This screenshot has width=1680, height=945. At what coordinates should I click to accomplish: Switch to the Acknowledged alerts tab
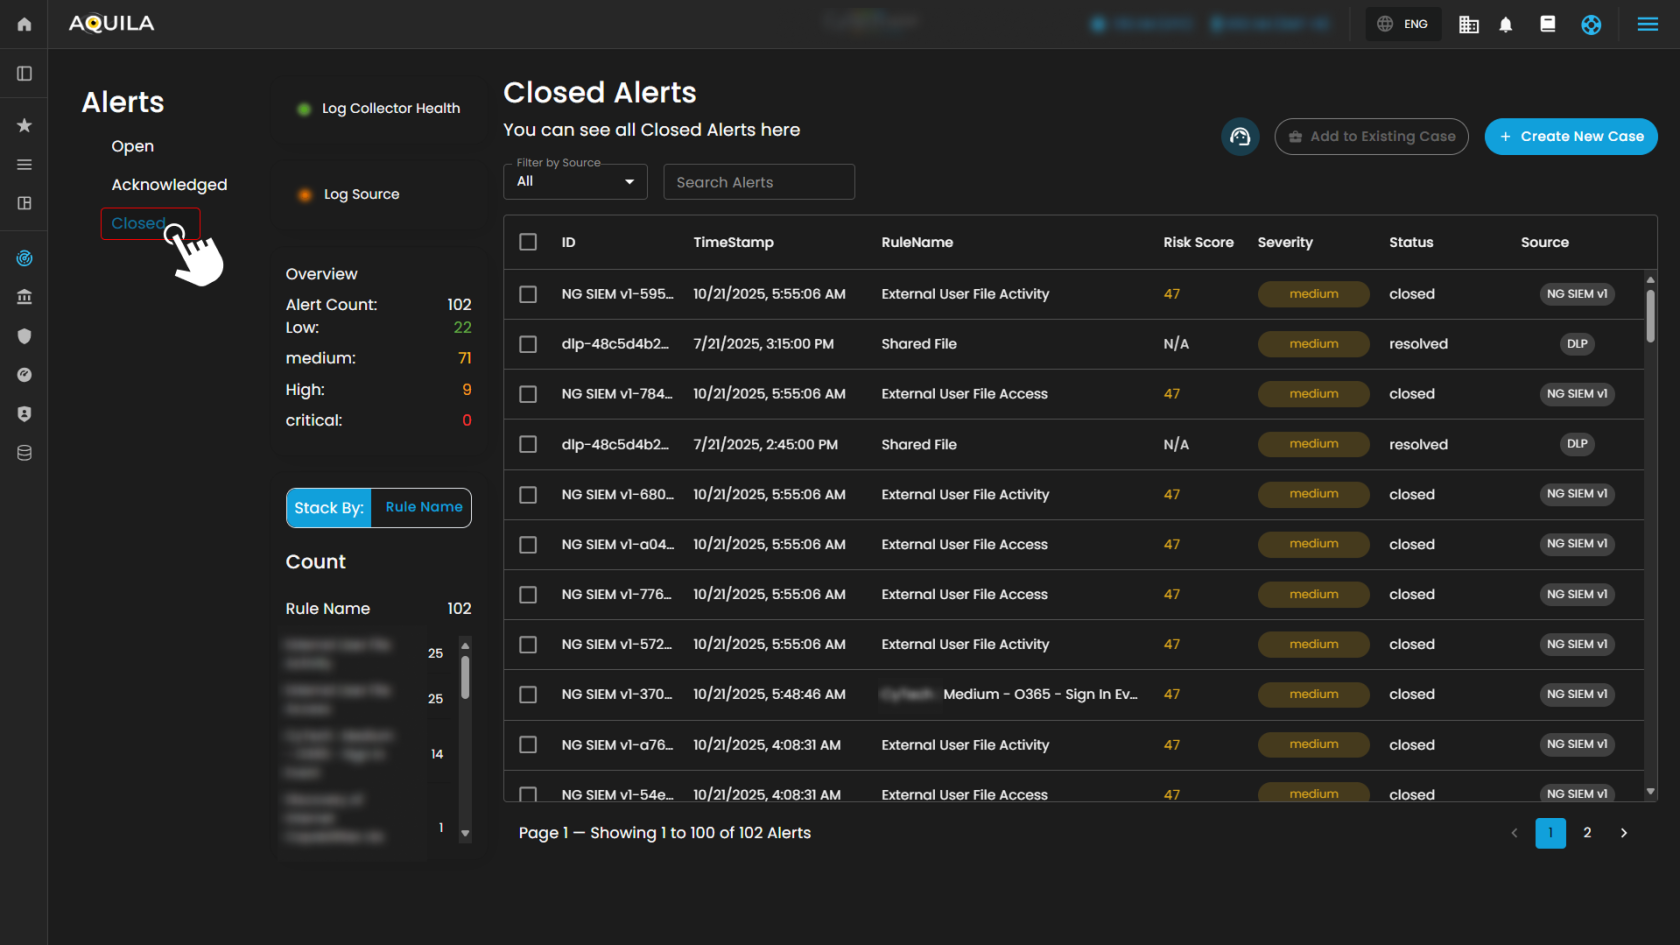point(169,185)
